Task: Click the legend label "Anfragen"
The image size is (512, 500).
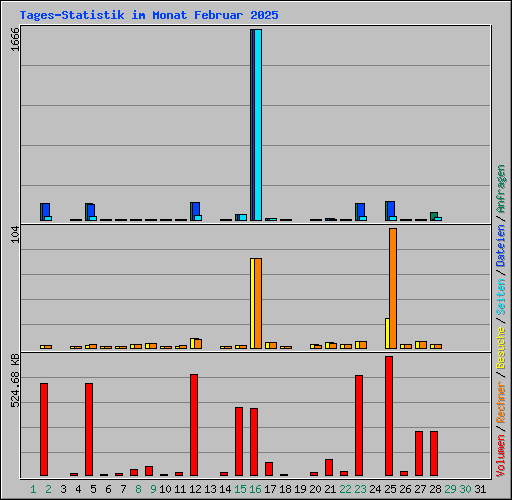Action: (501, 189)
